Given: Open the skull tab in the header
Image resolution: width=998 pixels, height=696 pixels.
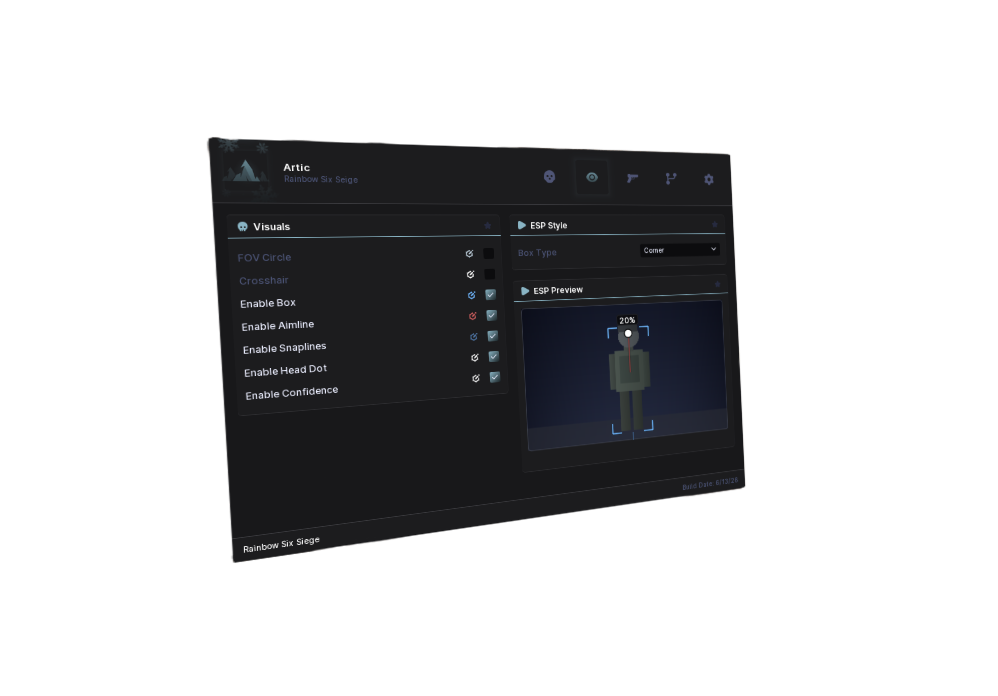Looking at the screenshot, I should [549, 176].
